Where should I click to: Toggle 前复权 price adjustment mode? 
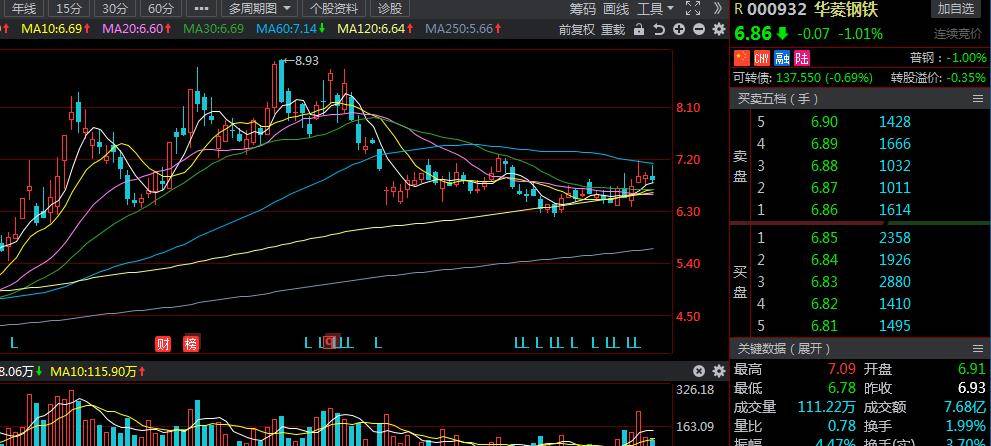point(576,29)
